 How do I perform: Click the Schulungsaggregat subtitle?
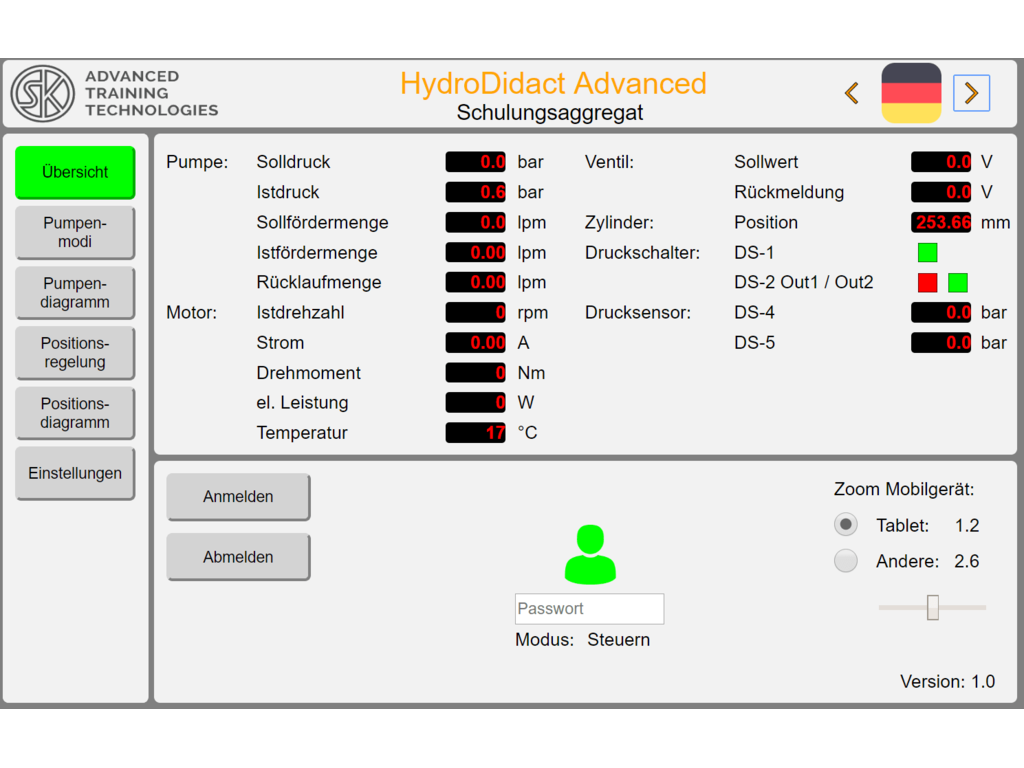point(550,112)
